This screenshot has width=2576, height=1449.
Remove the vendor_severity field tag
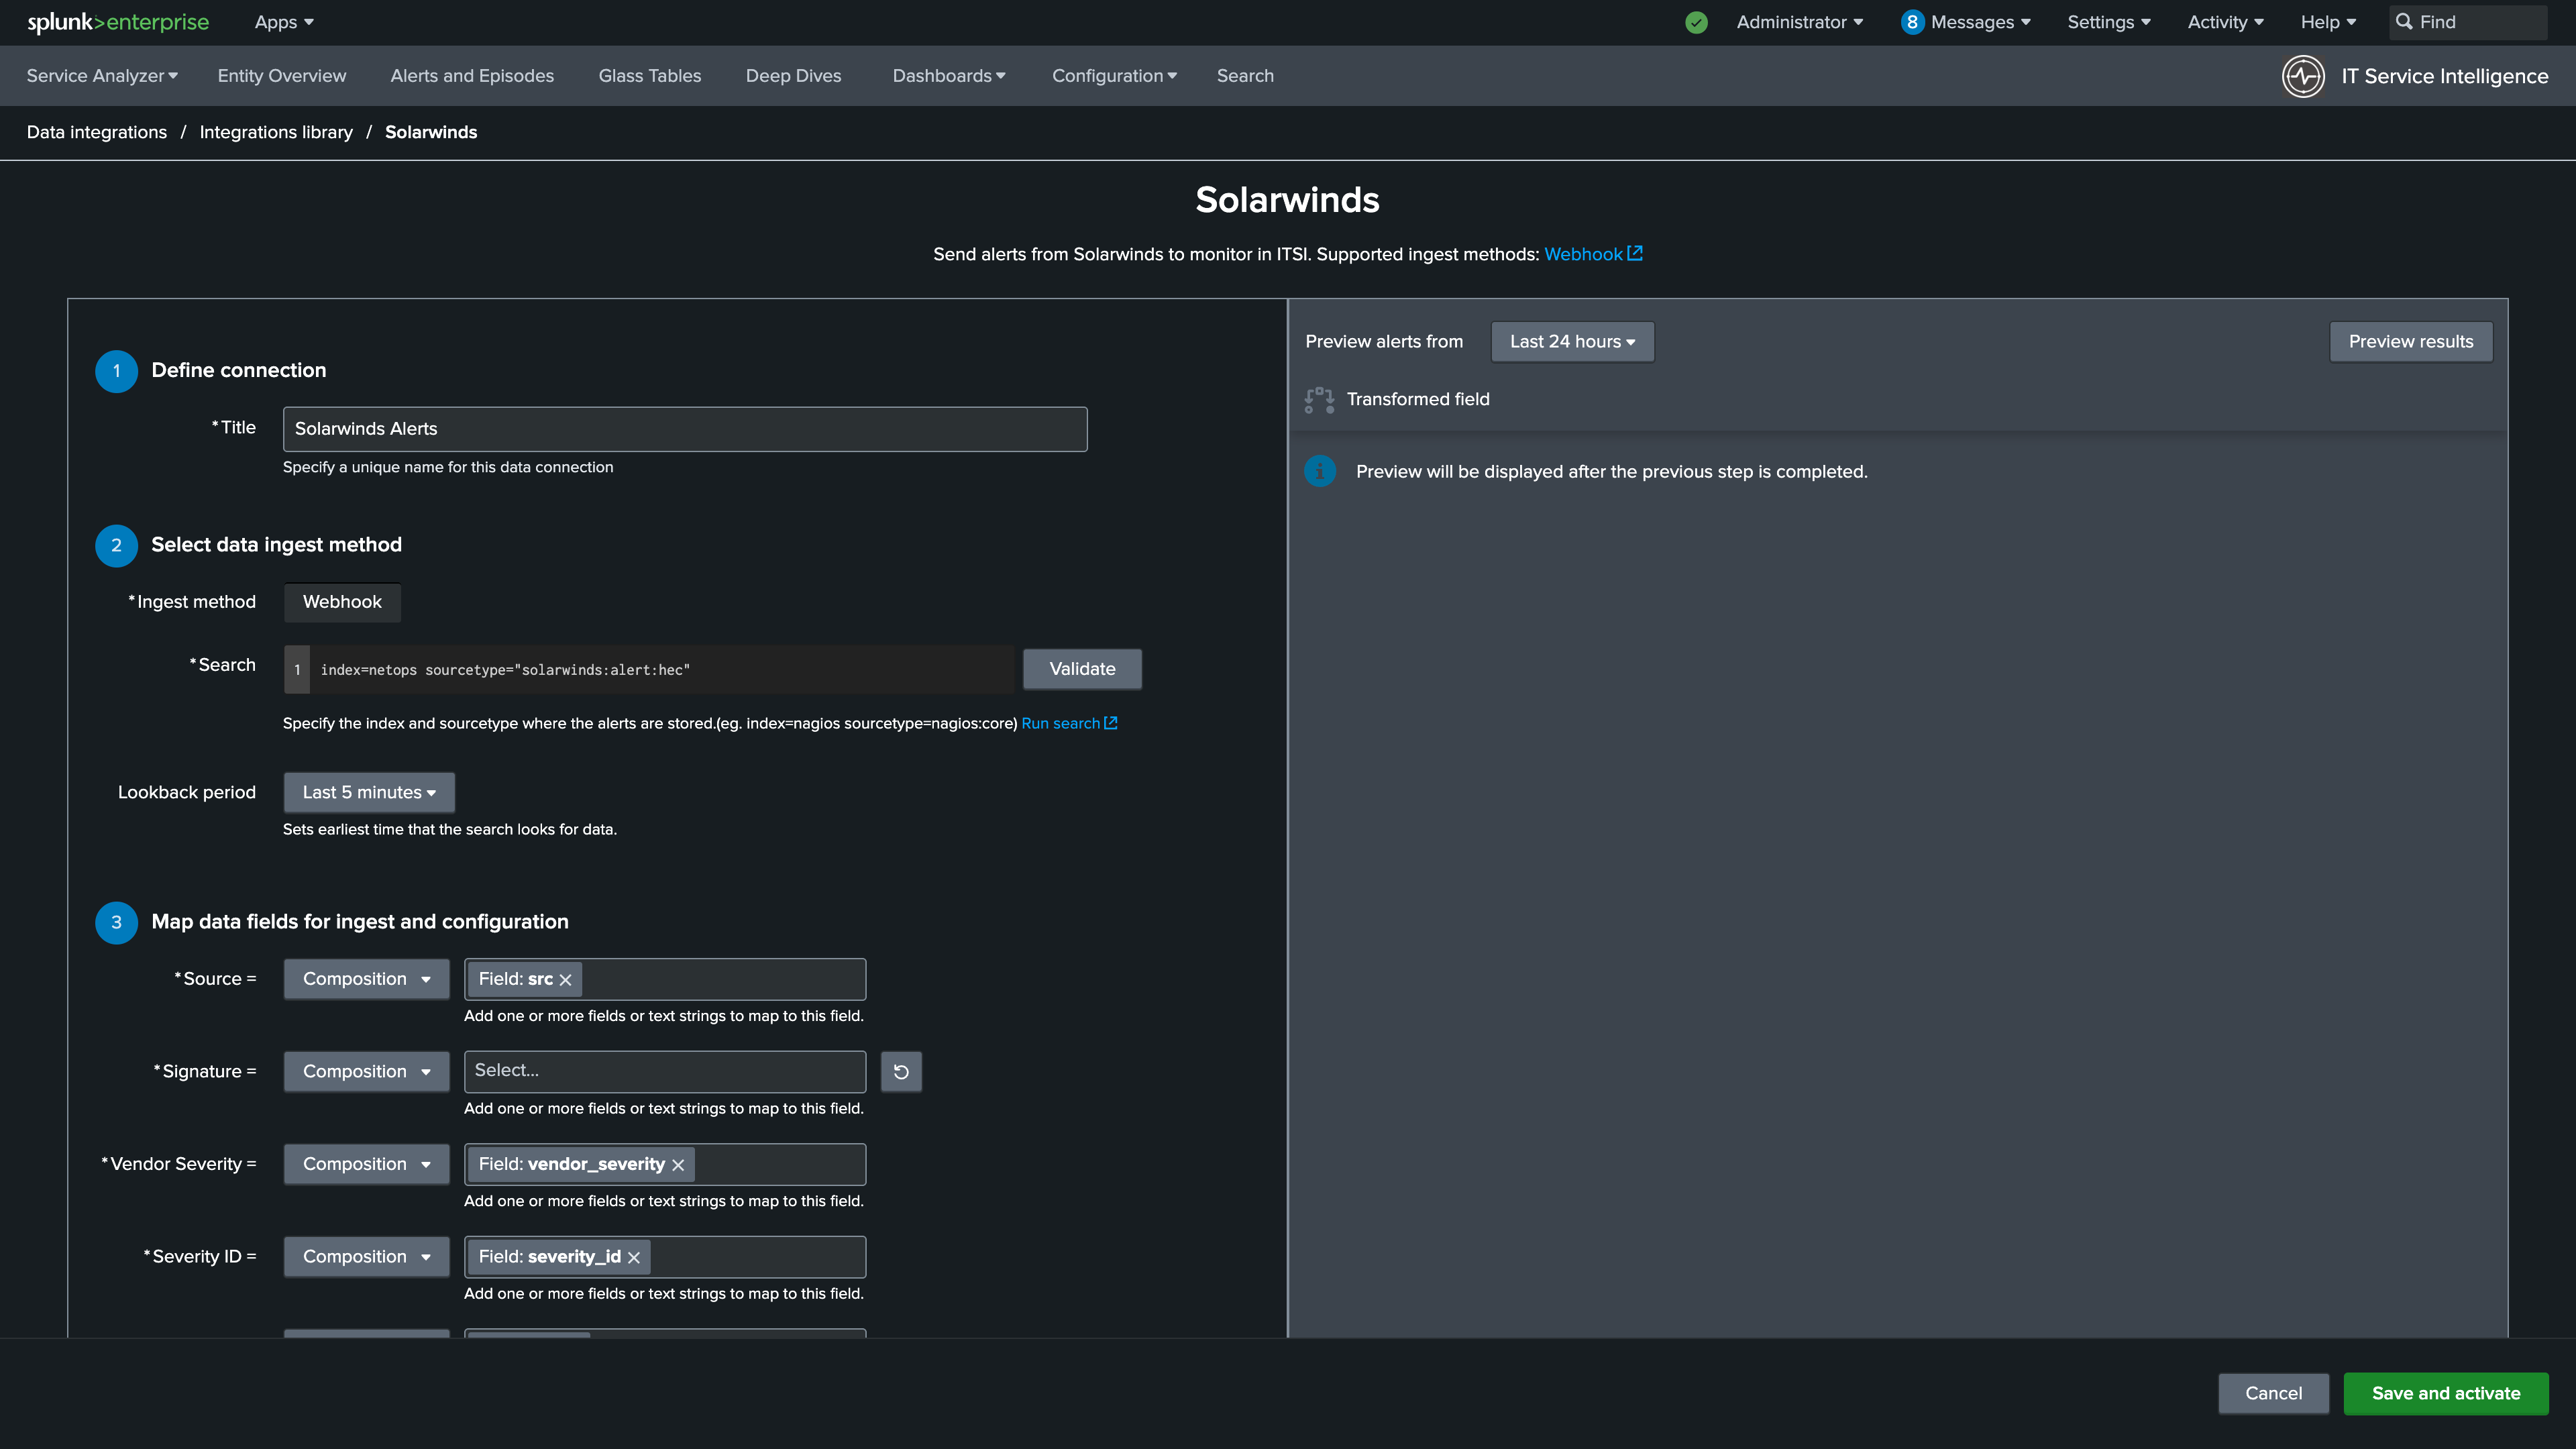tap(678, 1165)
